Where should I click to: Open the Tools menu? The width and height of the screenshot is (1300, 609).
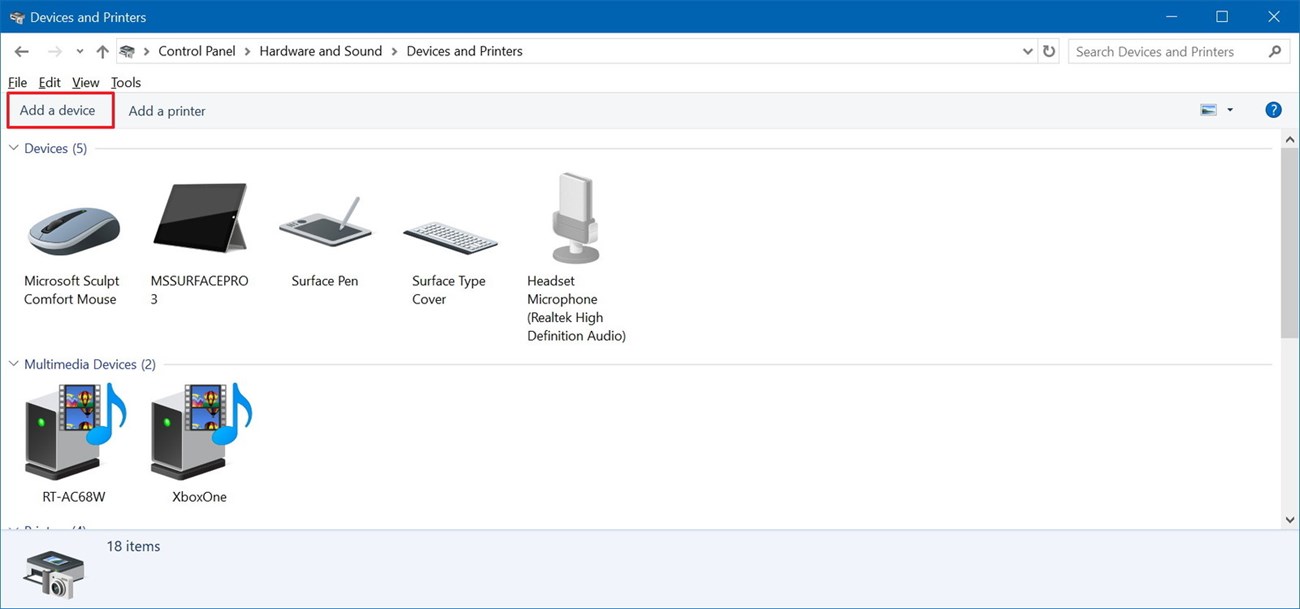point(125,82)
